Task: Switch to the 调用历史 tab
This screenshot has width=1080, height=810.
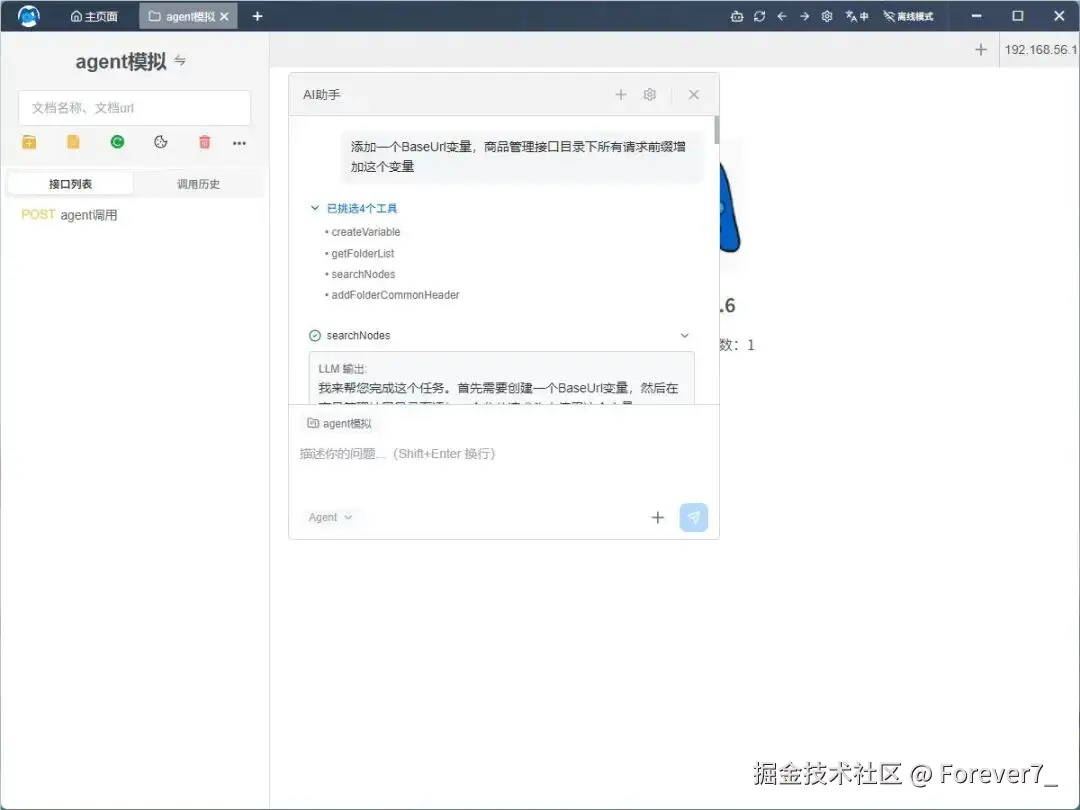Action: click(x=198, y=182)
